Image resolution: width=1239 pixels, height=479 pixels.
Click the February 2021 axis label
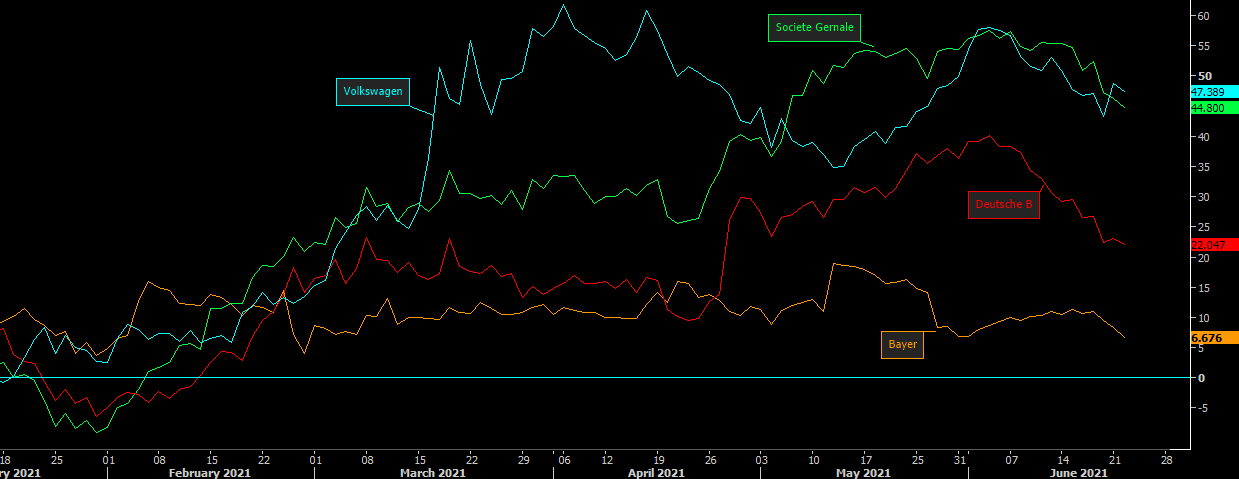tap(208, 472)
